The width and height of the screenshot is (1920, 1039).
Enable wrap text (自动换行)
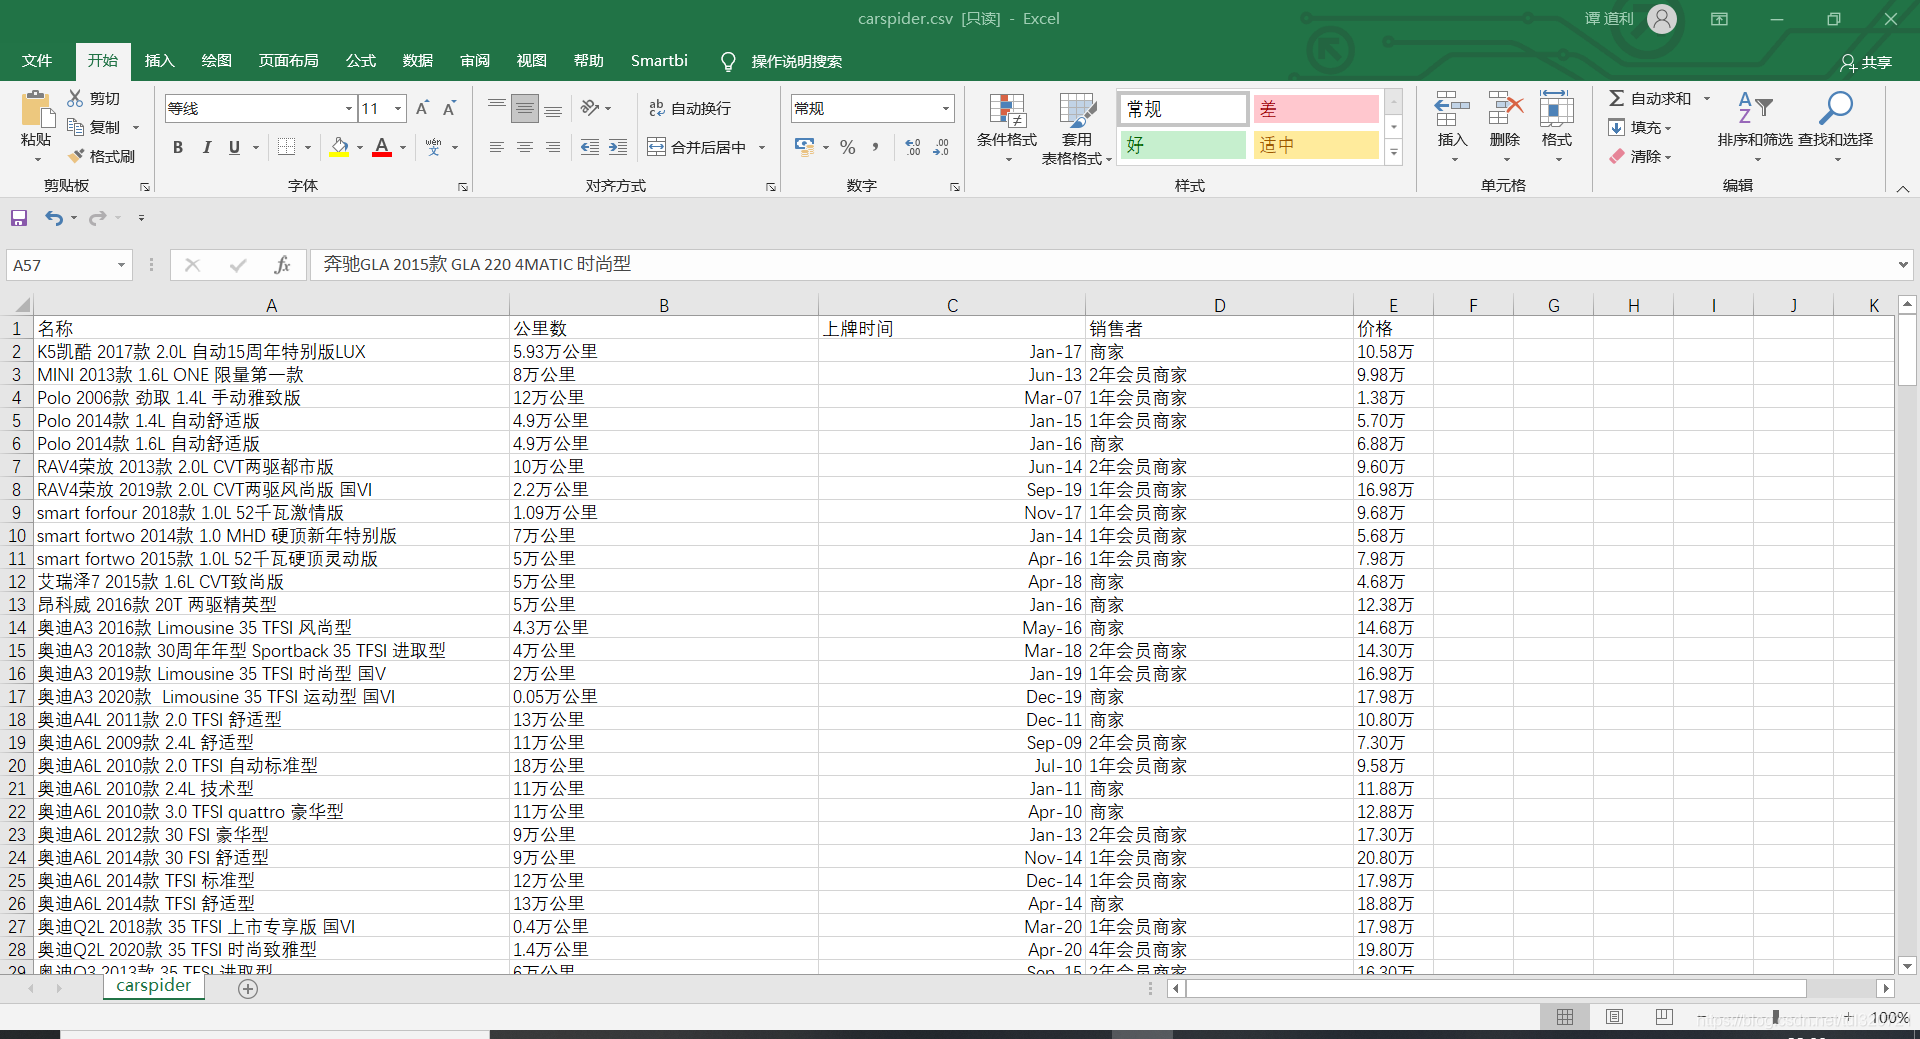tap(690, 108)
